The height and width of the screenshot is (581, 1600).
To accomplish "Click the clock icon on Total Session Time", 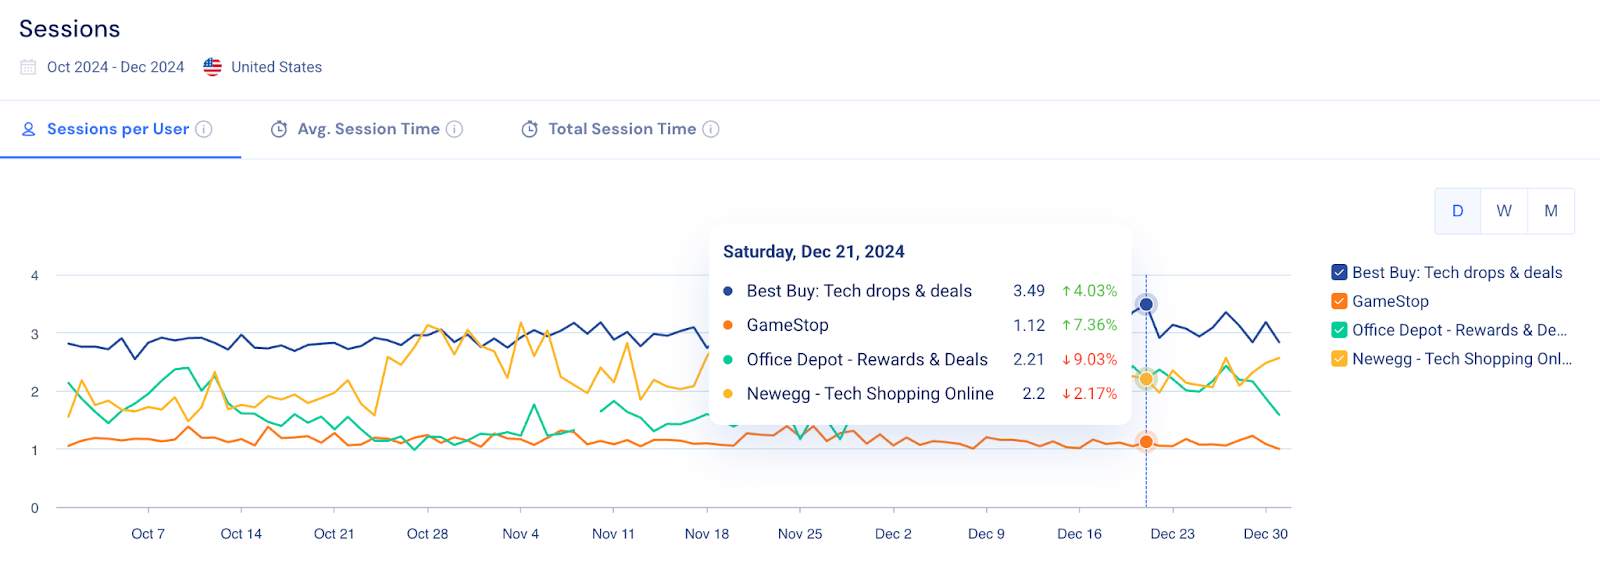I will pos(530,129).
